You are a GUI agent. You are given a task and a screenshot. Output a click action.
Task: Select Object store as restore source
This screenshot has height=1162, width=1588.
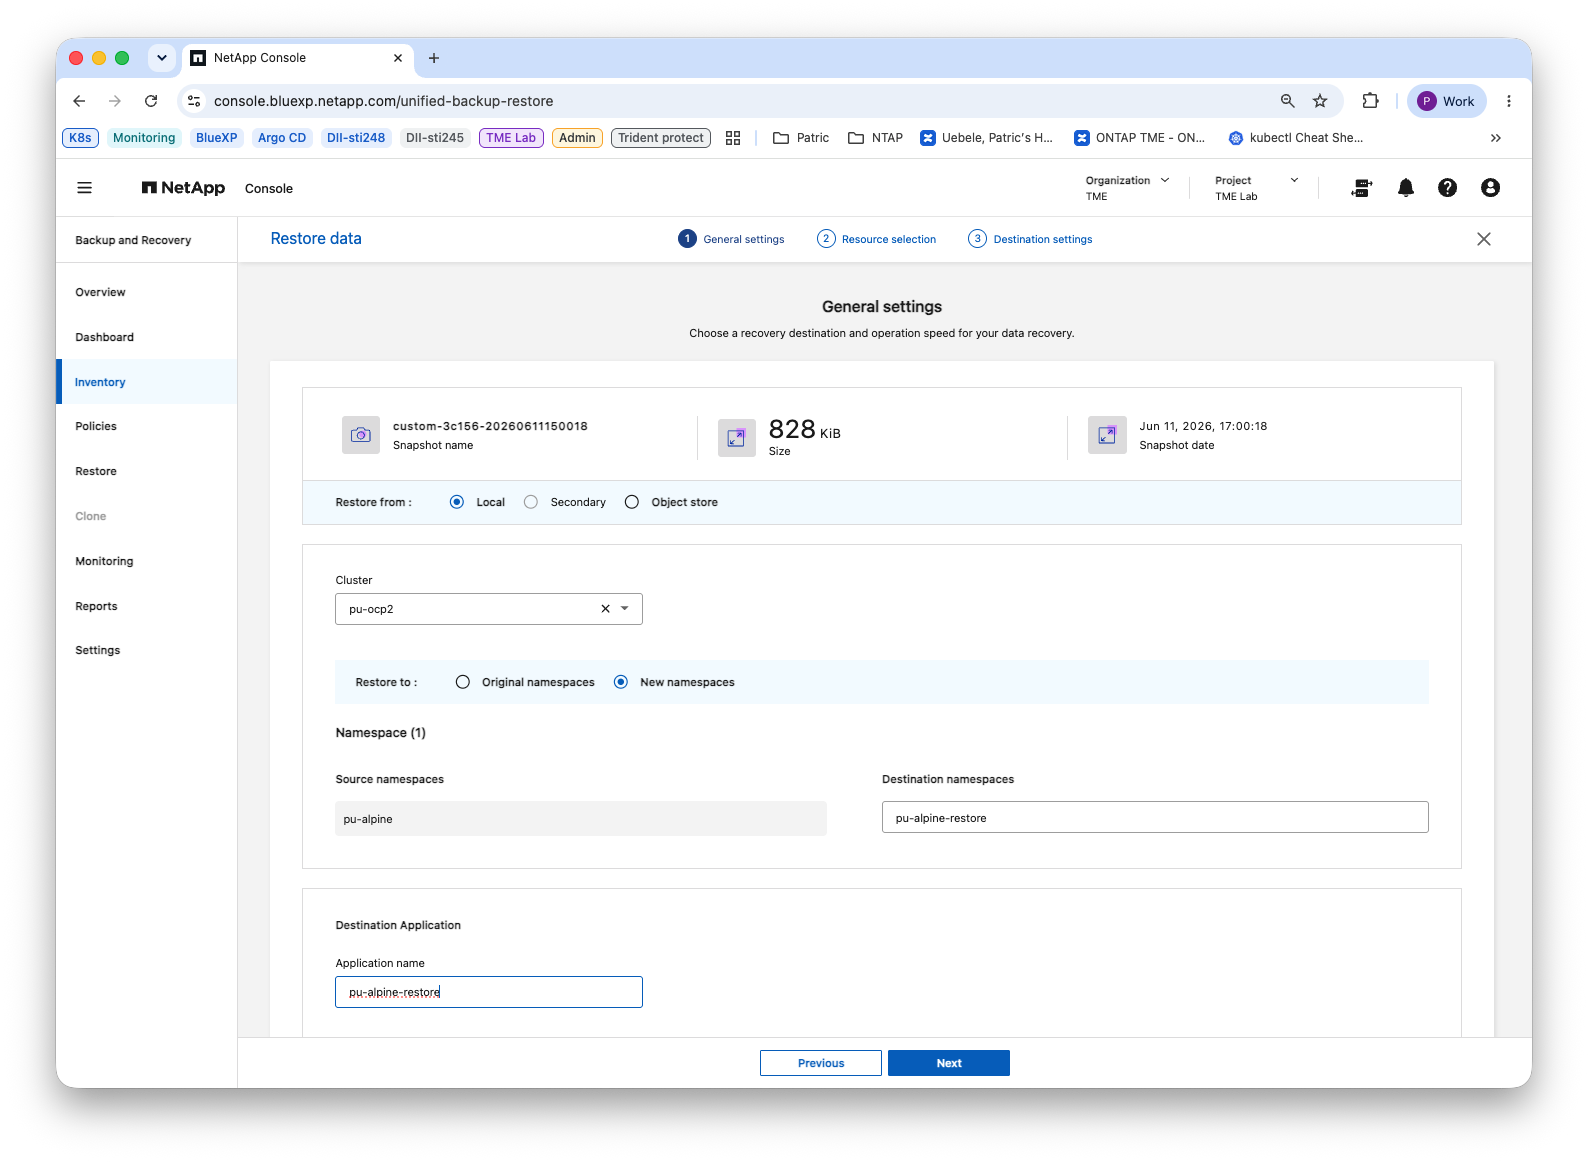[x=632, y=502]
